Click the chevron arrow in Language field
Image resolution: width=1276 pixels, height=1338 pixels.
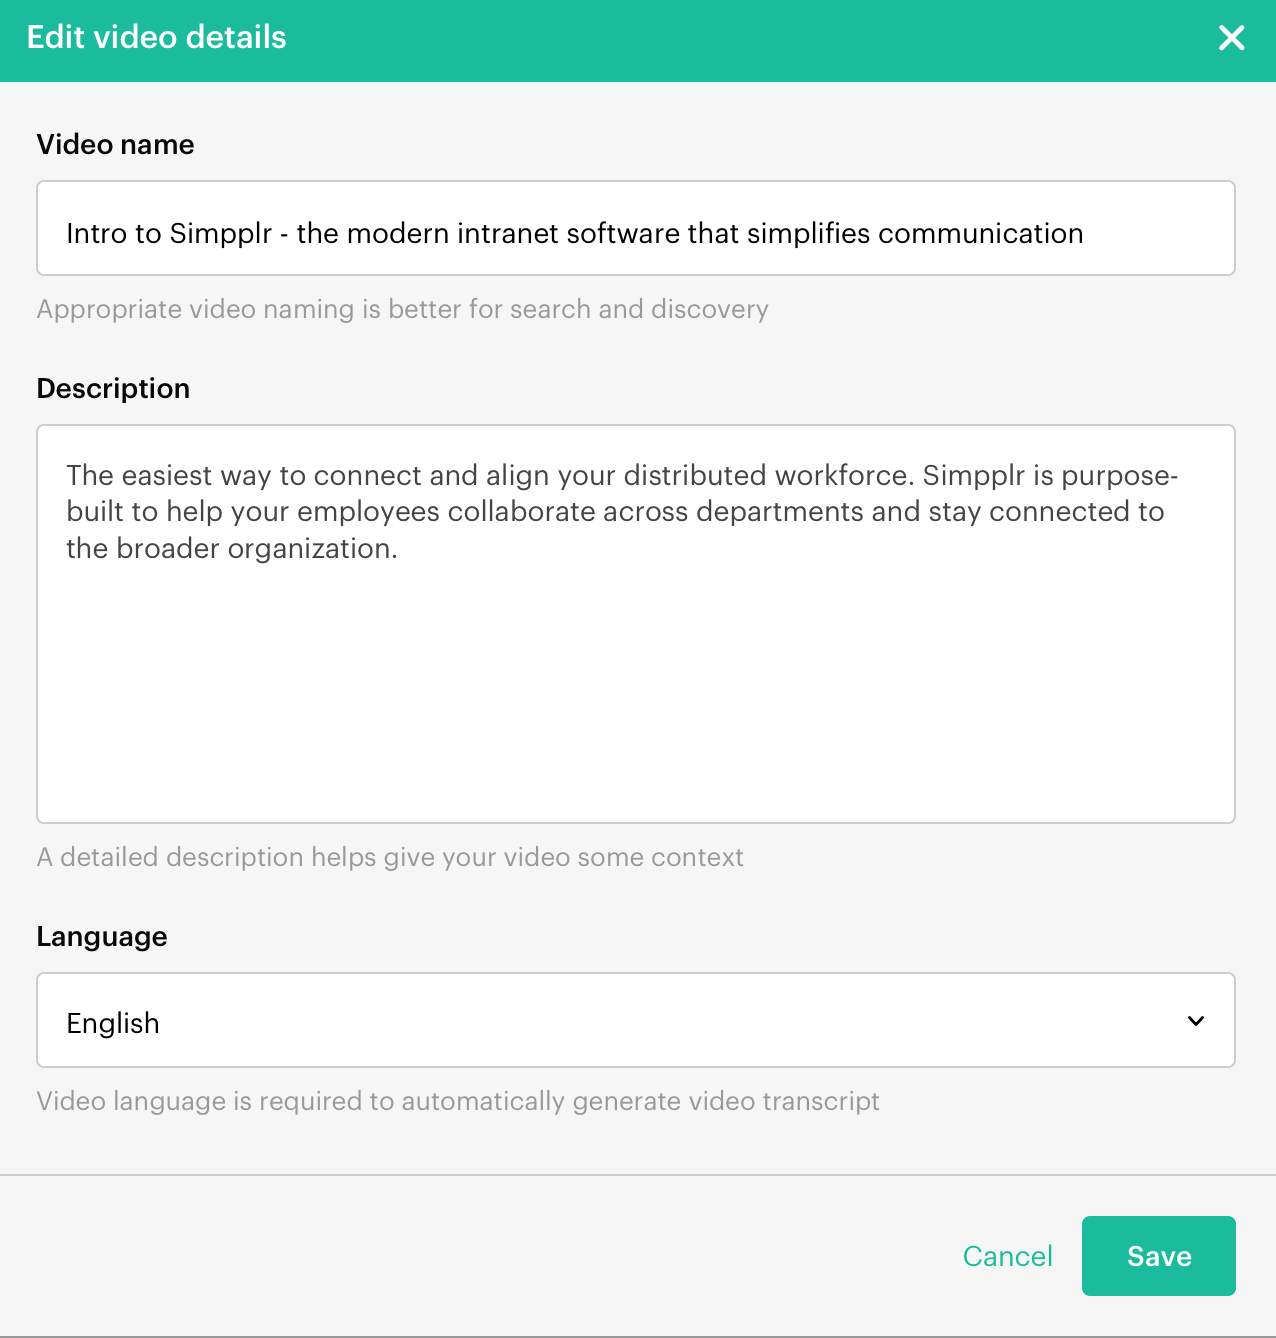coord(1195,1021)
